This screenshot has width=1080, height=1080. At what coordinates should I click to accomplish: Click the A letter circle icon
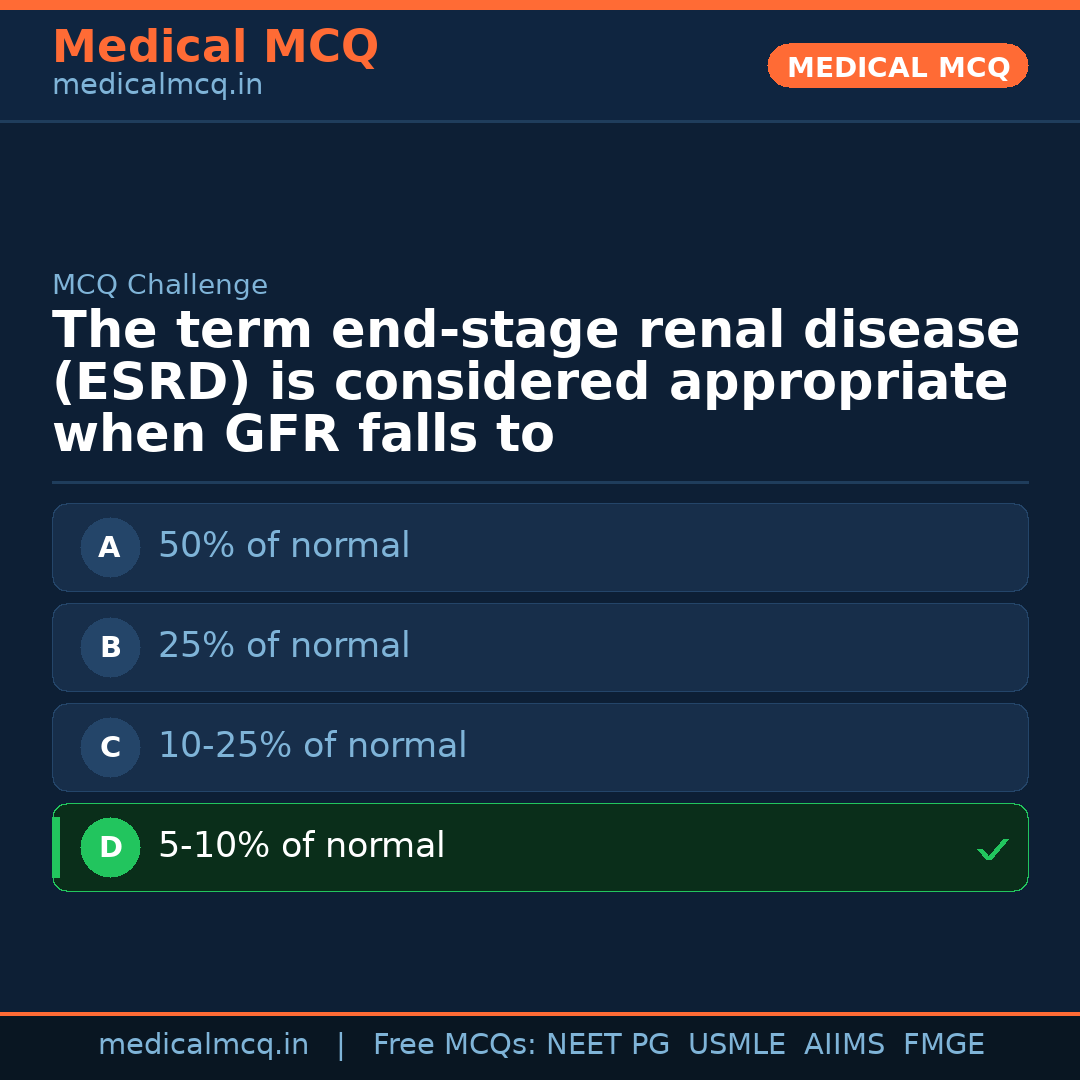[x=110, y=547]
